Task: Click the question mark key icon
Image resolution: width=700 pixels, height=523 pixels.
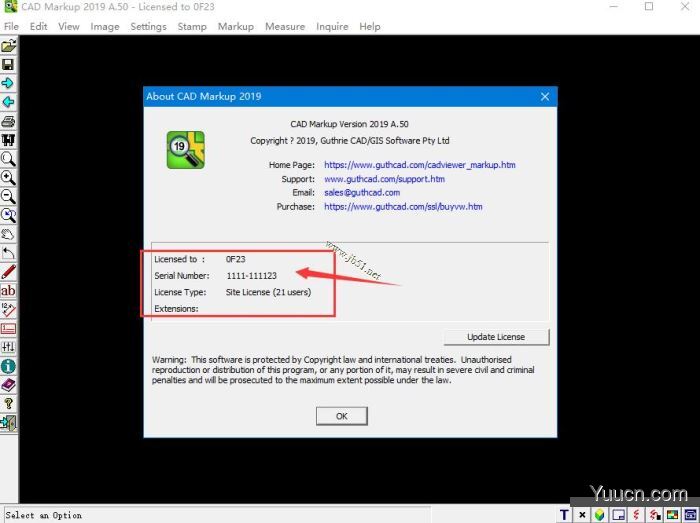Action: [x=8, y=404]
